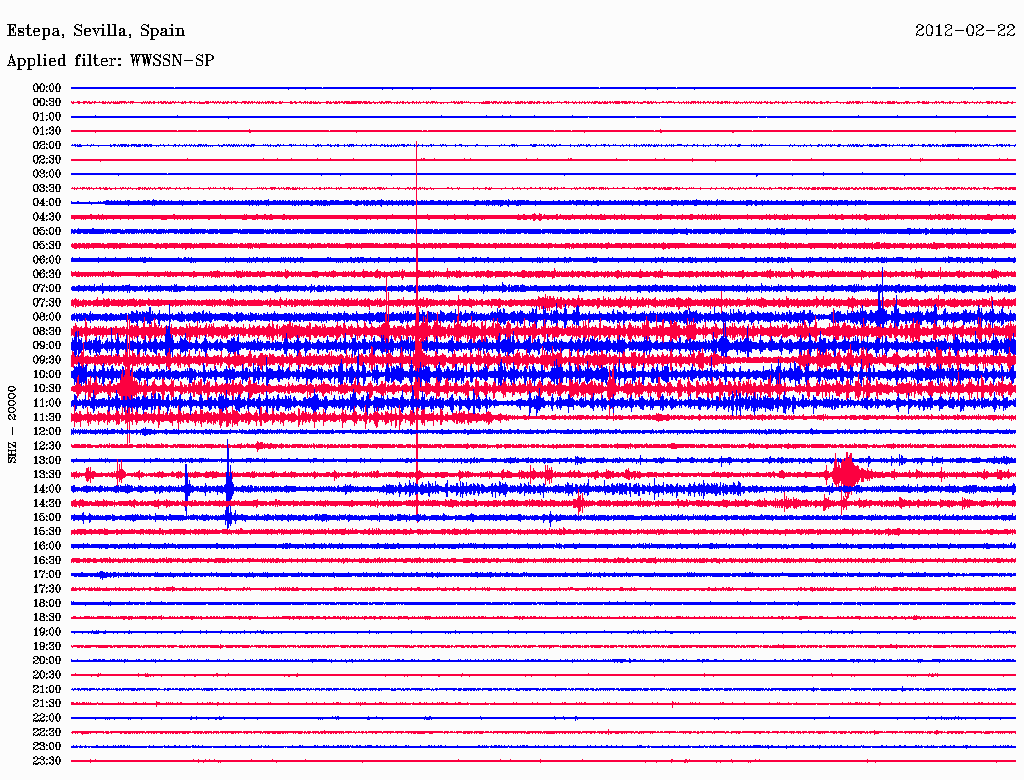
Task: Click the '13:00' time label
Action: tap(46, 460)
